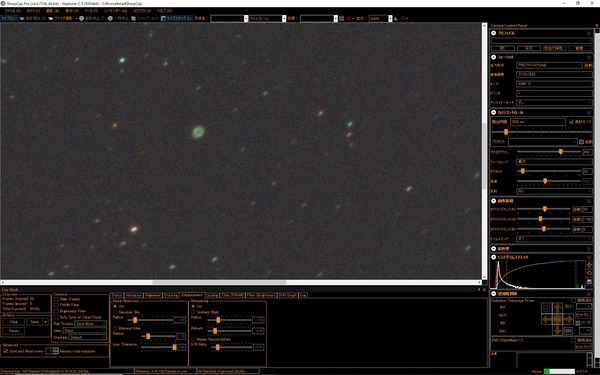The image size is (600, 375).
Task: Click the 一時停止 pause icon
Action: [110, 18]
